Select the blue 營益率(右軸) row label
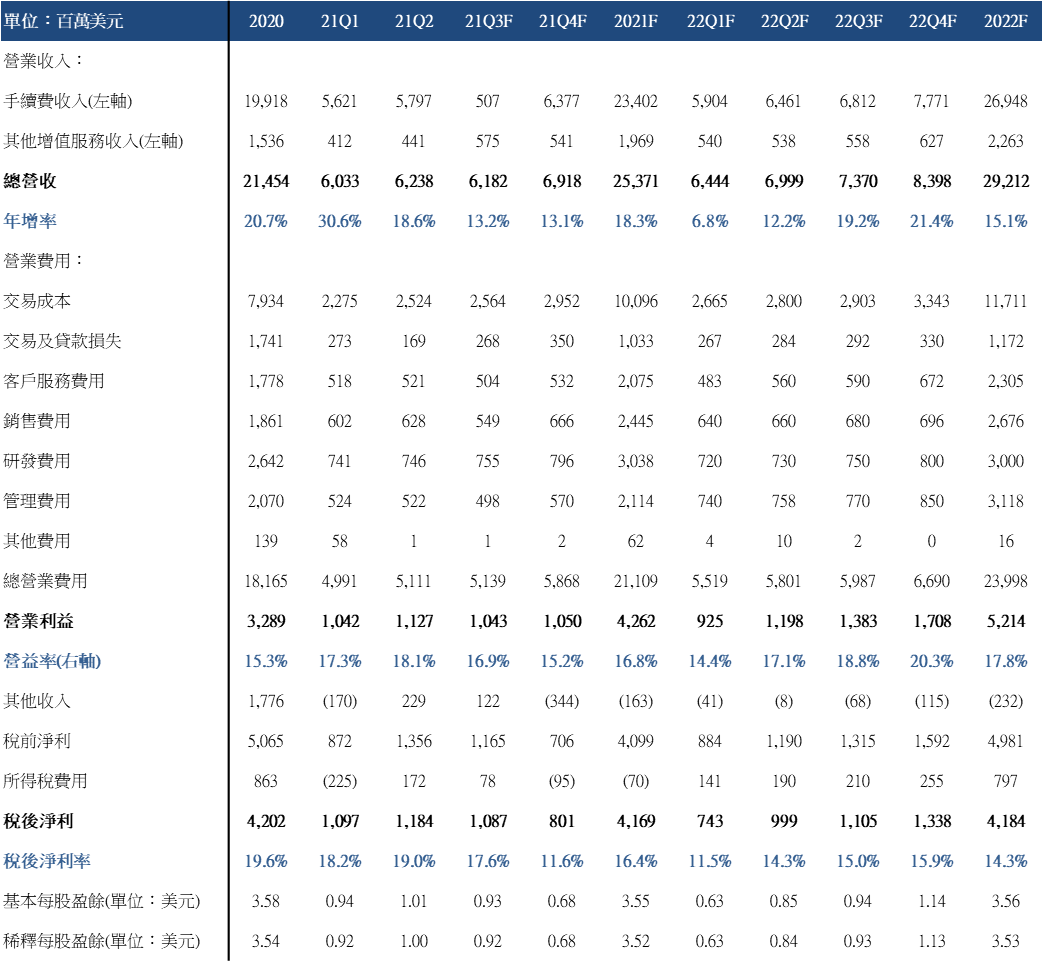This screenshot has width=1043, height=961. pyautogui.click(x=52, y=661)
